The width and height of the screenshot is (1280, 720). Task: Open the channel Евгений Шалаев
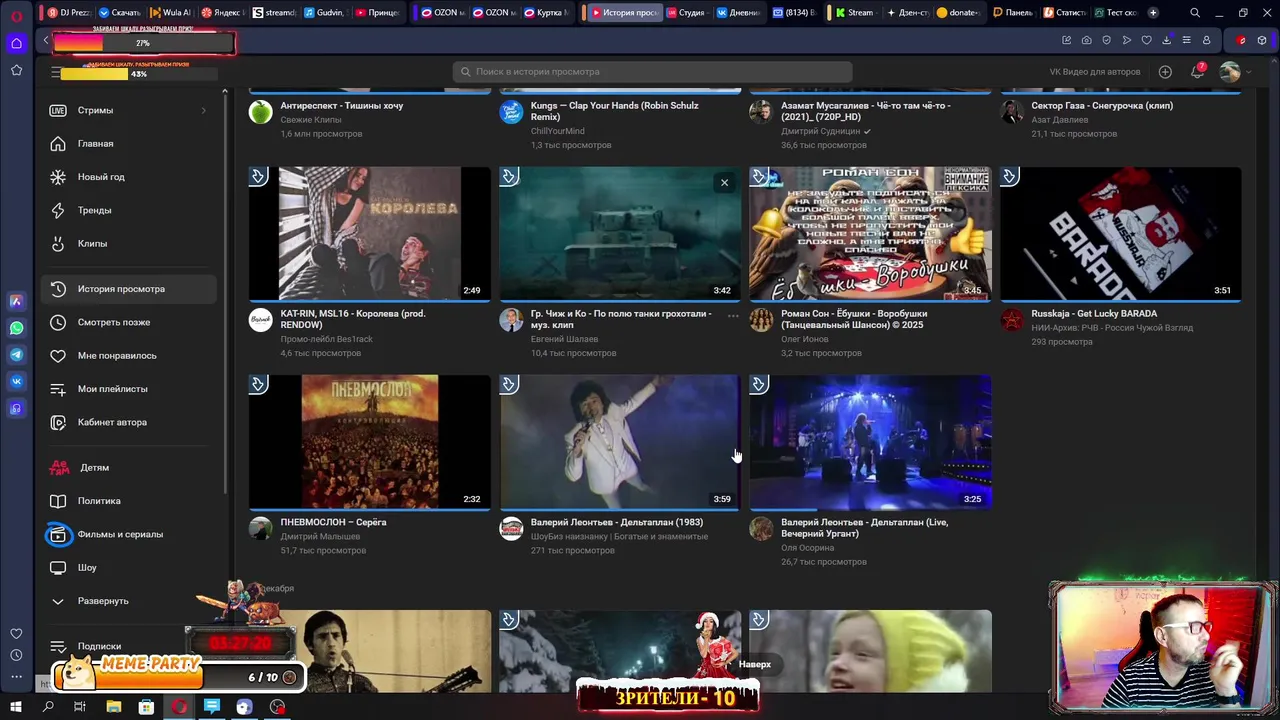564,339
